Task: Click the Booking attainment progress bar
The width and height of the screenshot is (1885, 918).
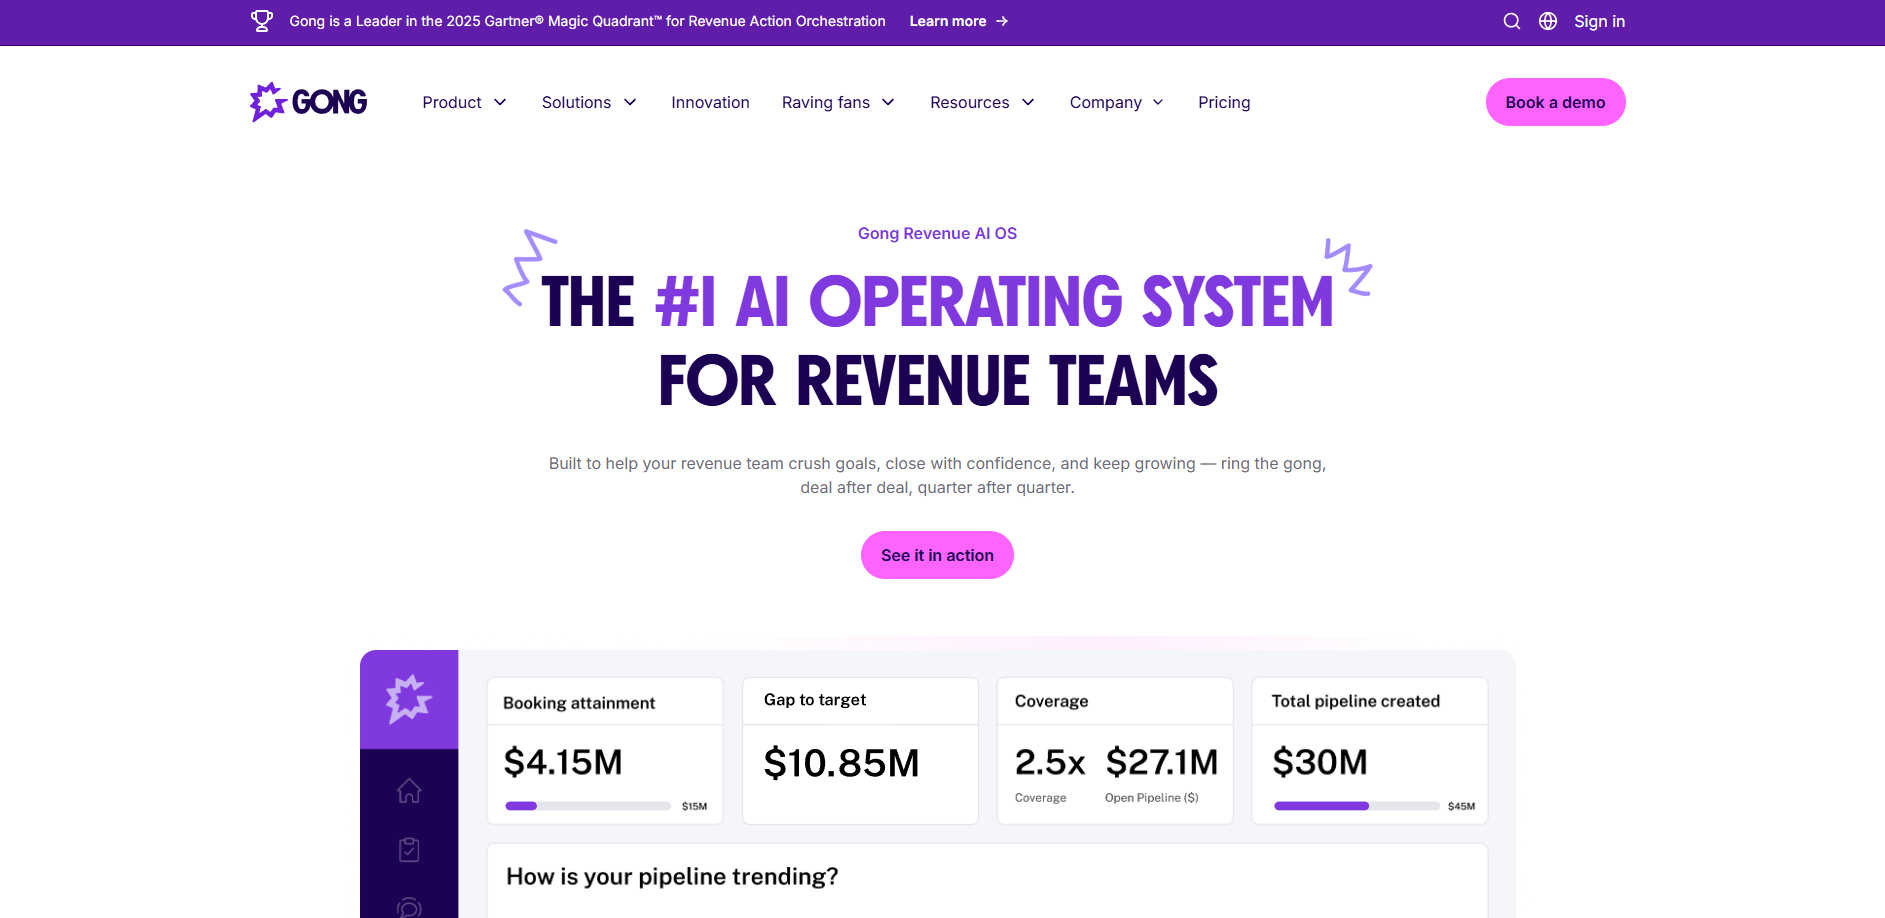Action: (x=588, y=806)
